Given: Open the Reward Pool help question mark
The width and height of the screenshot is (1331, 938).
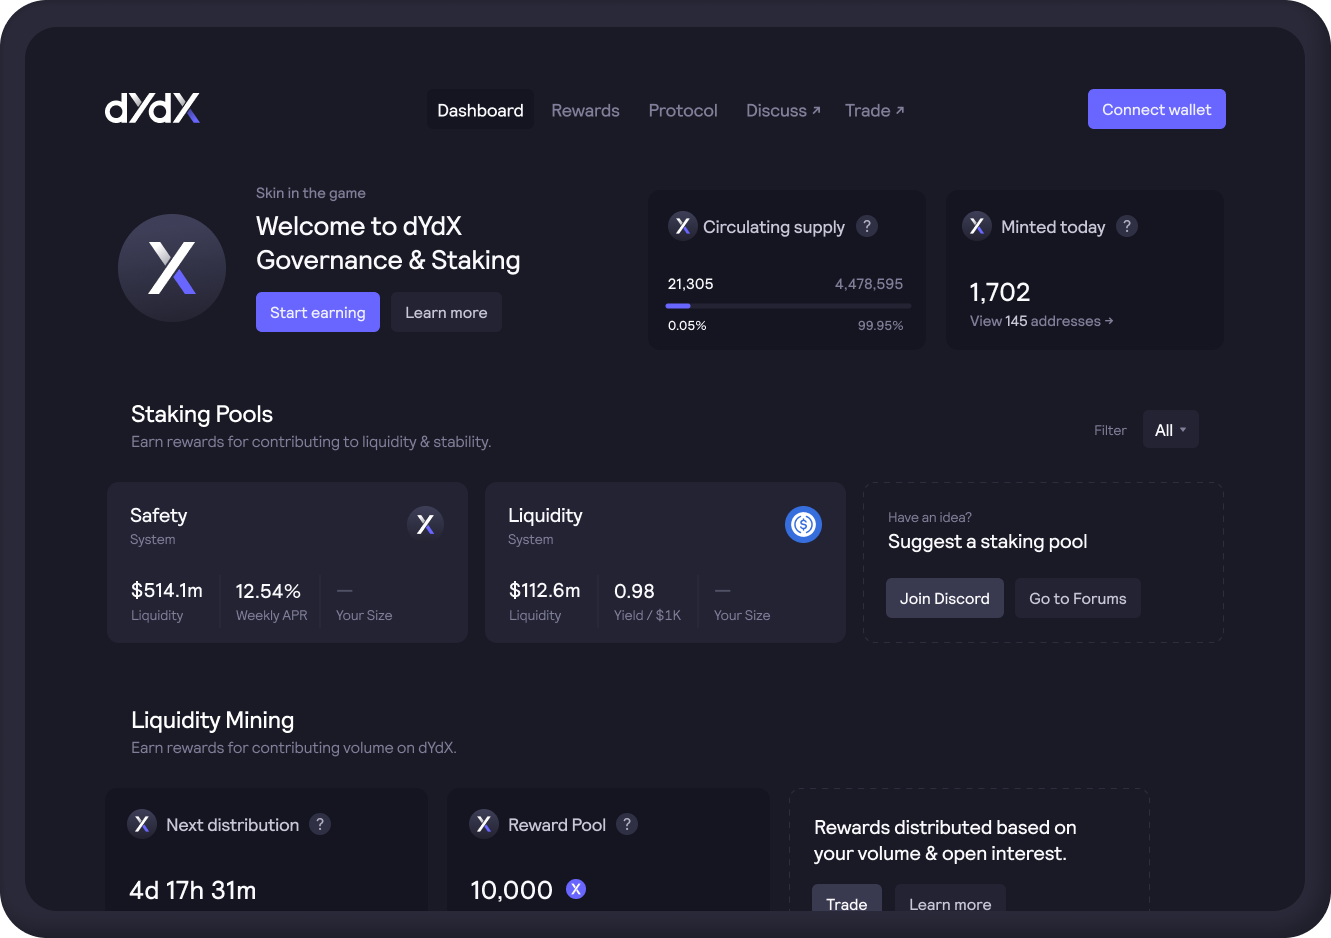Looking at the screenshot, I should click(x=627, y=824).
